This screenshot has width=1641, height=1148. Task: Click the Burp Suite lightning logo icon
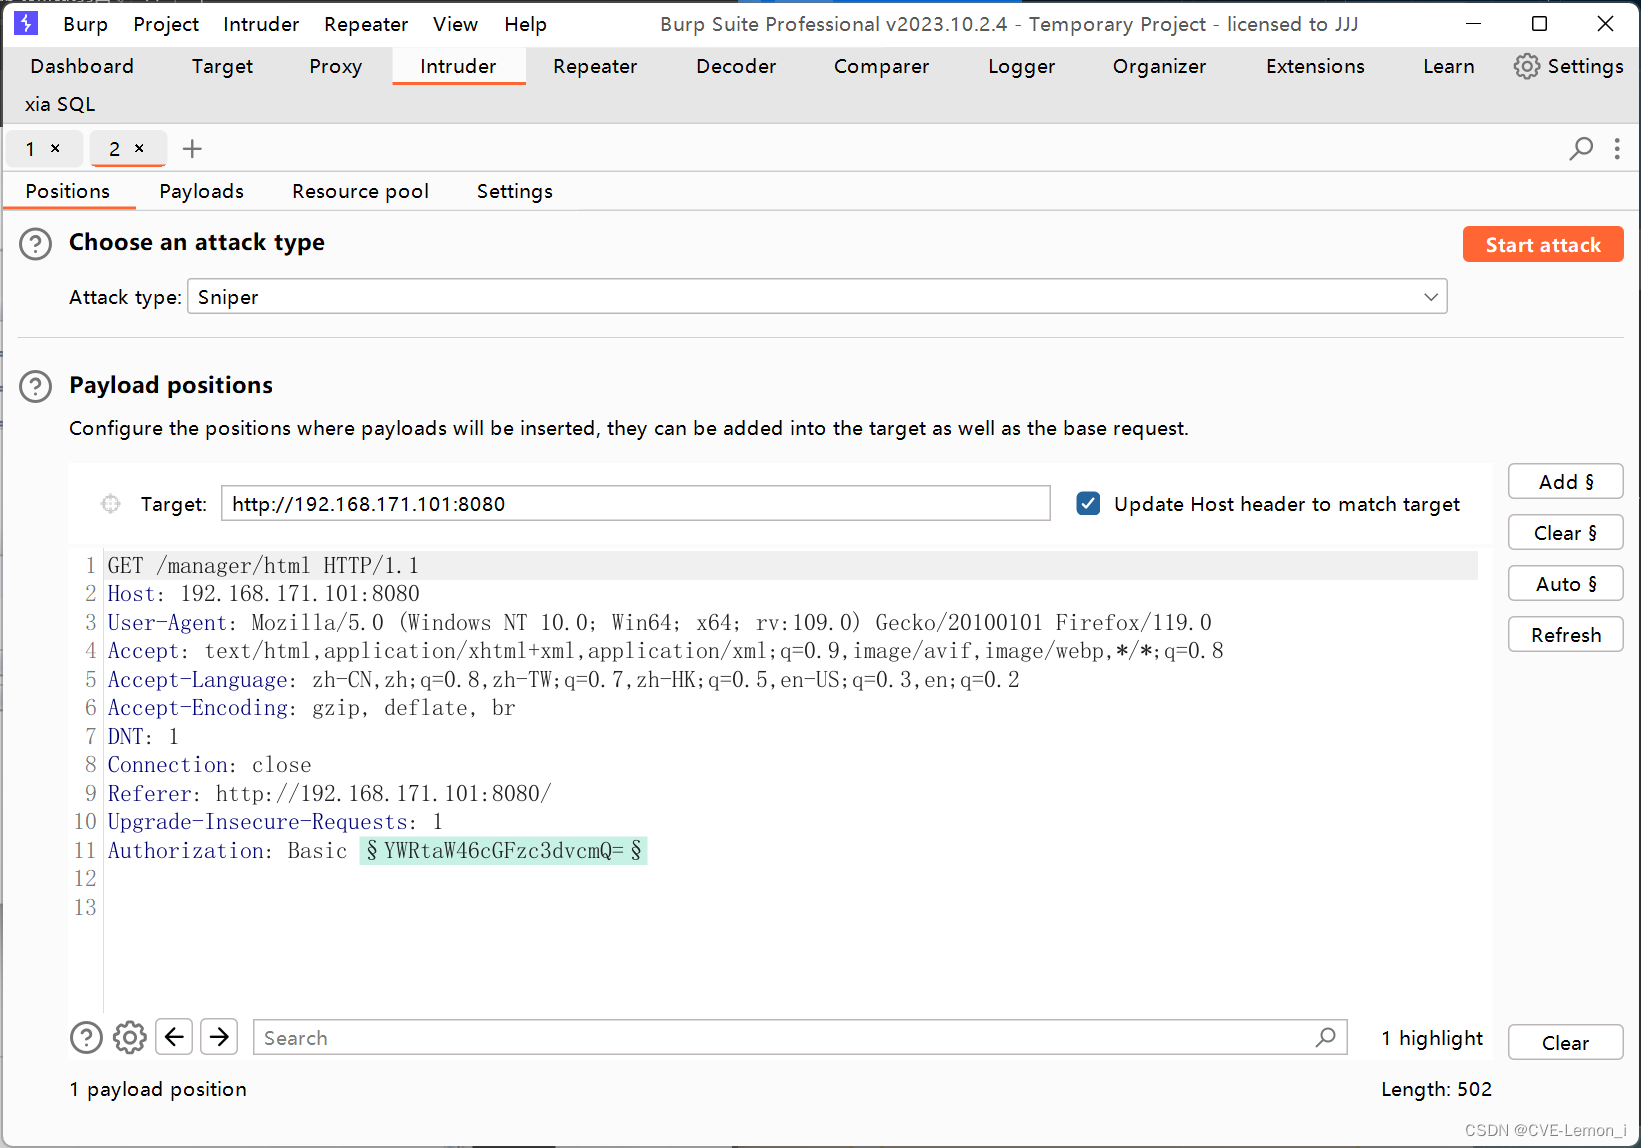[x=25, y=23]
